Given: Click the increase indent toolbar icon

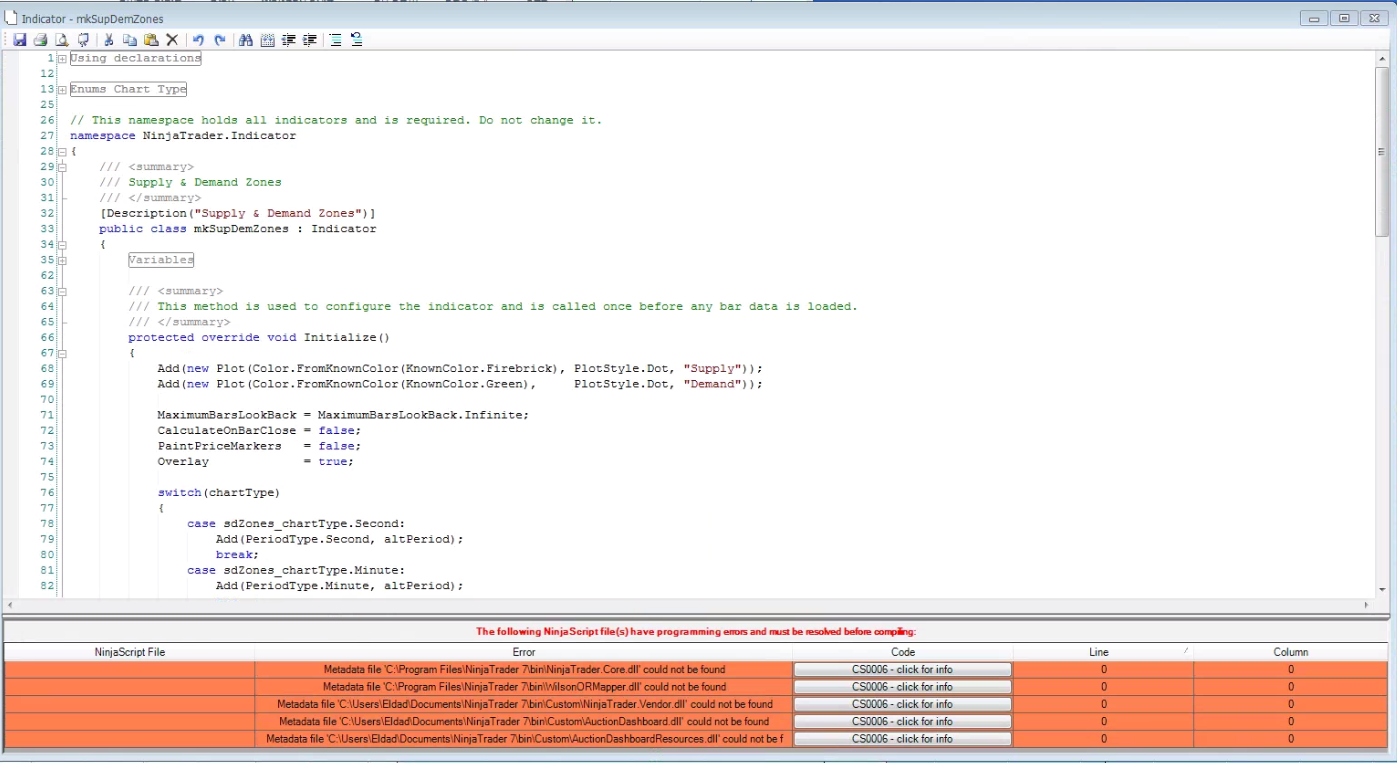Looking at the screenshot, I should (x=310, y=40).
